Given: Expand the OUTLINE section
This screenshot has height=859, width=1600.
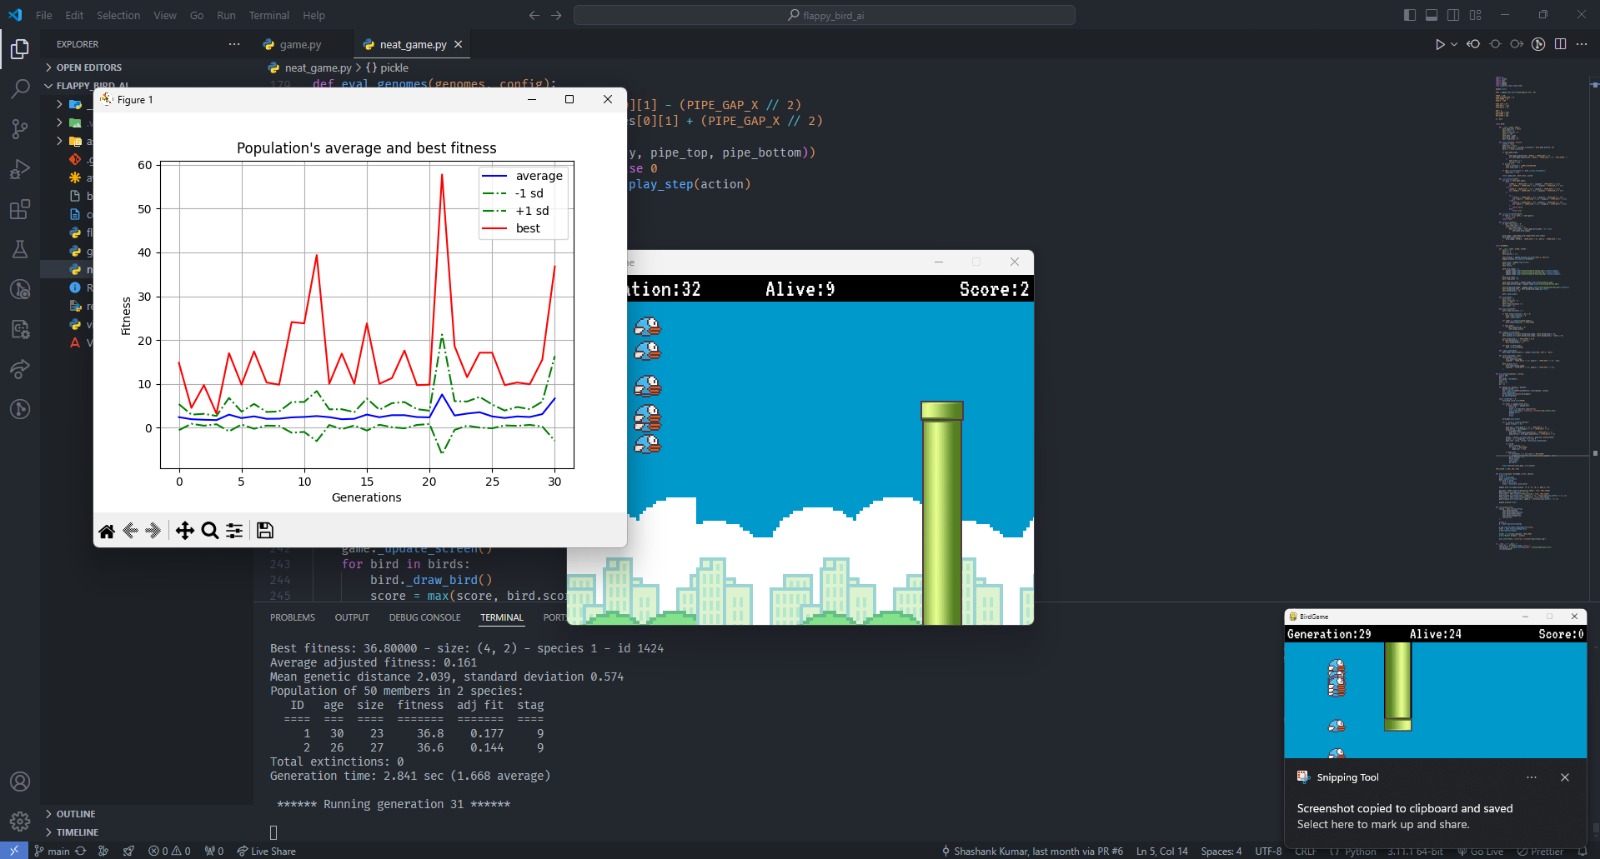Looking at the screenshot, I should pyautogui.click(x=146, y=814).
